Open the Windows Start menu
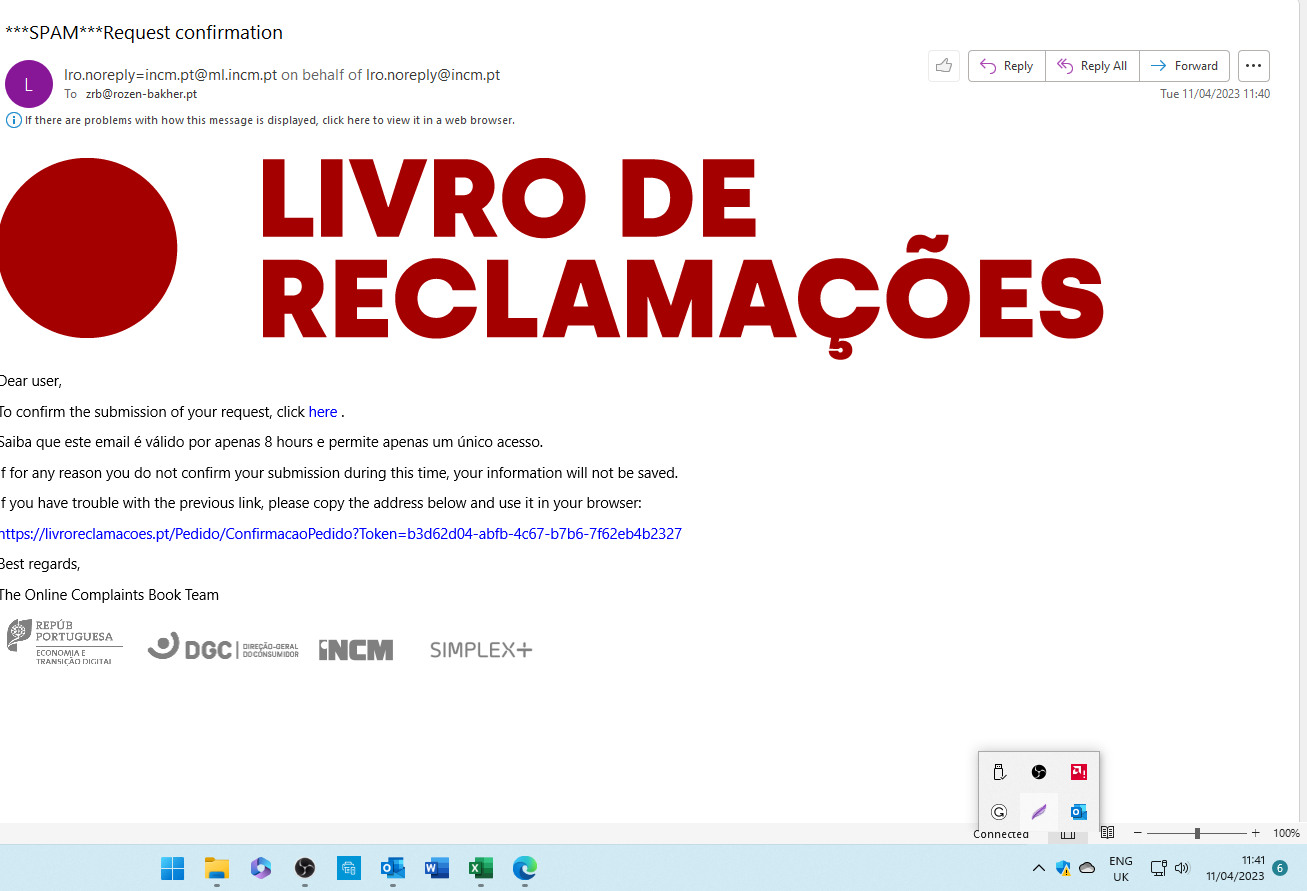Viewport: 1307px width, 891px height. click(x=172, y=868)
